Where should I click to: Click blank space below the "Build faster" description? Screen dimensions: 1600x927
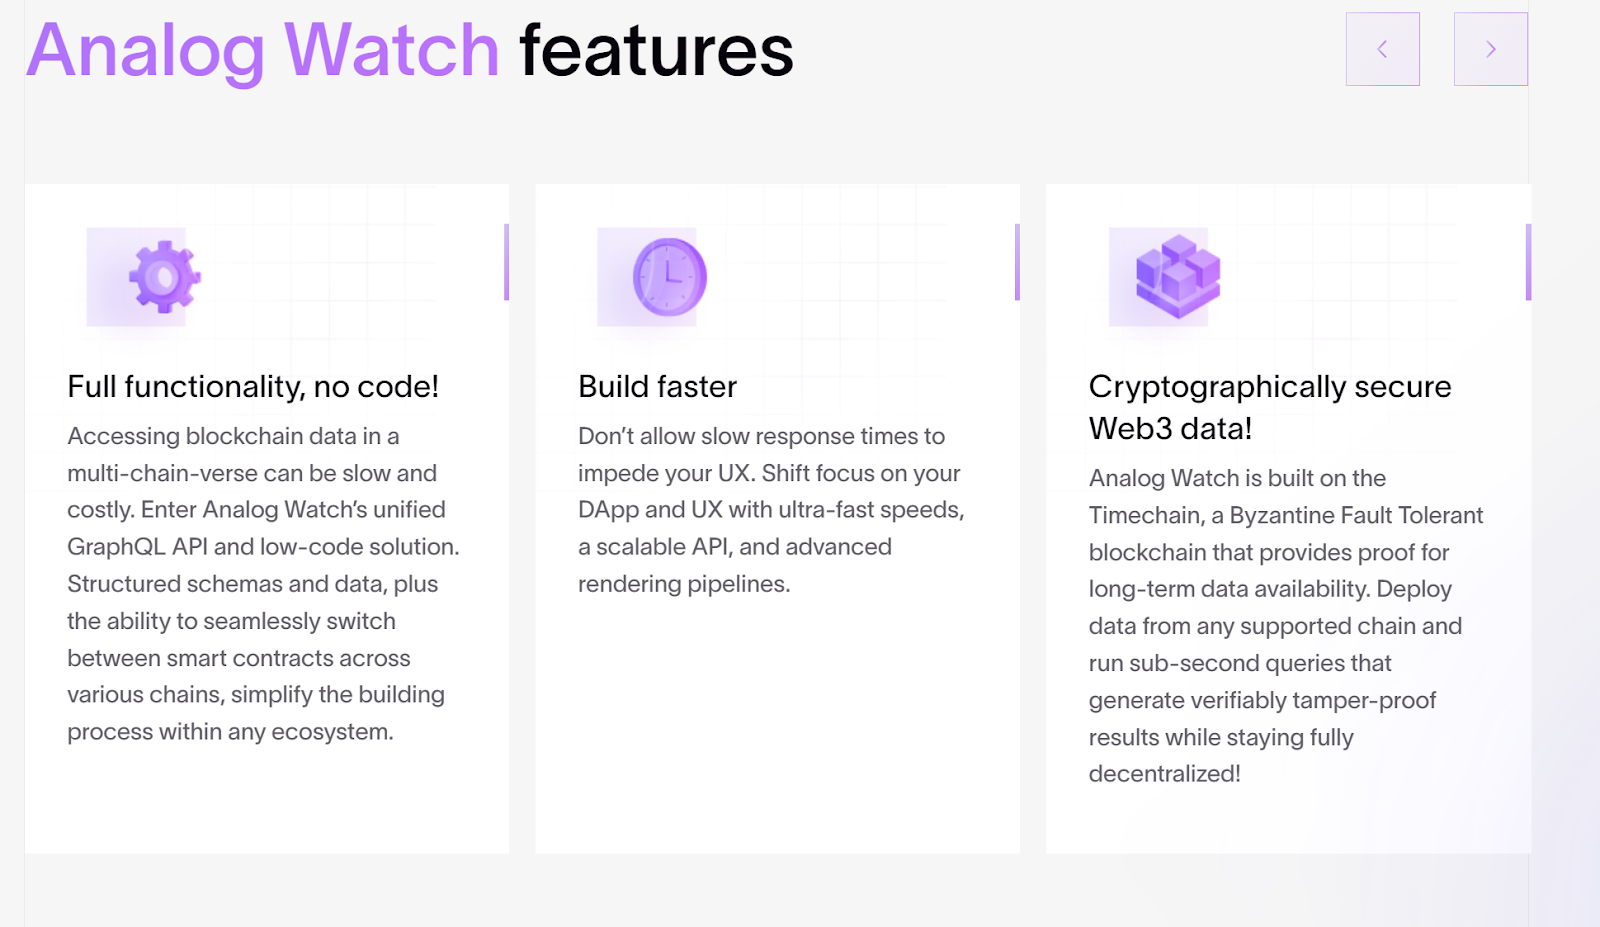pos(777,720)
